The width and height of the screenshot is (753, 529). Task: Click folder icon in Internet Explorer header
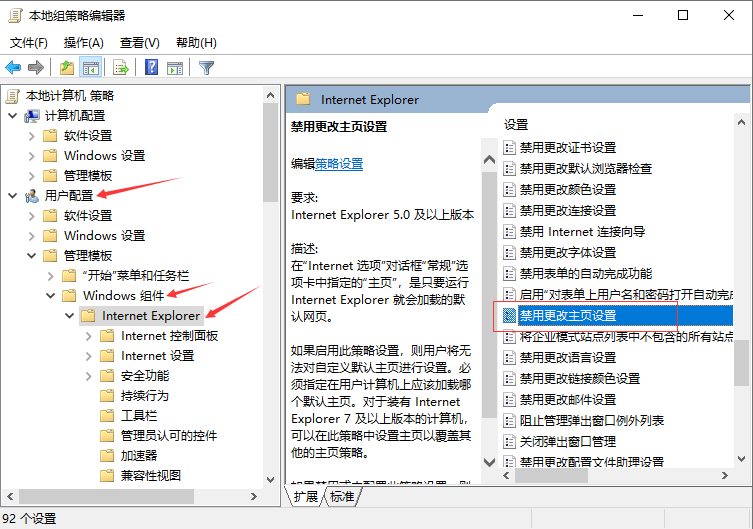303,99
